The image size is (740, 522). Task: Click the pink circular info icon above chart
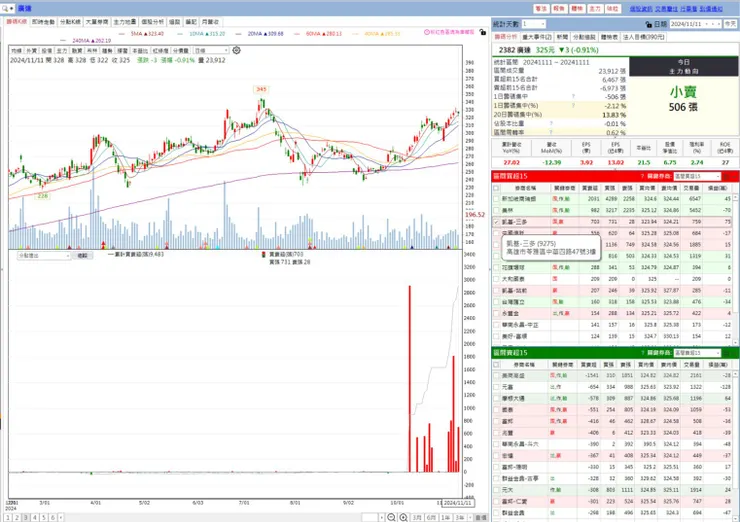coord(427,32)
